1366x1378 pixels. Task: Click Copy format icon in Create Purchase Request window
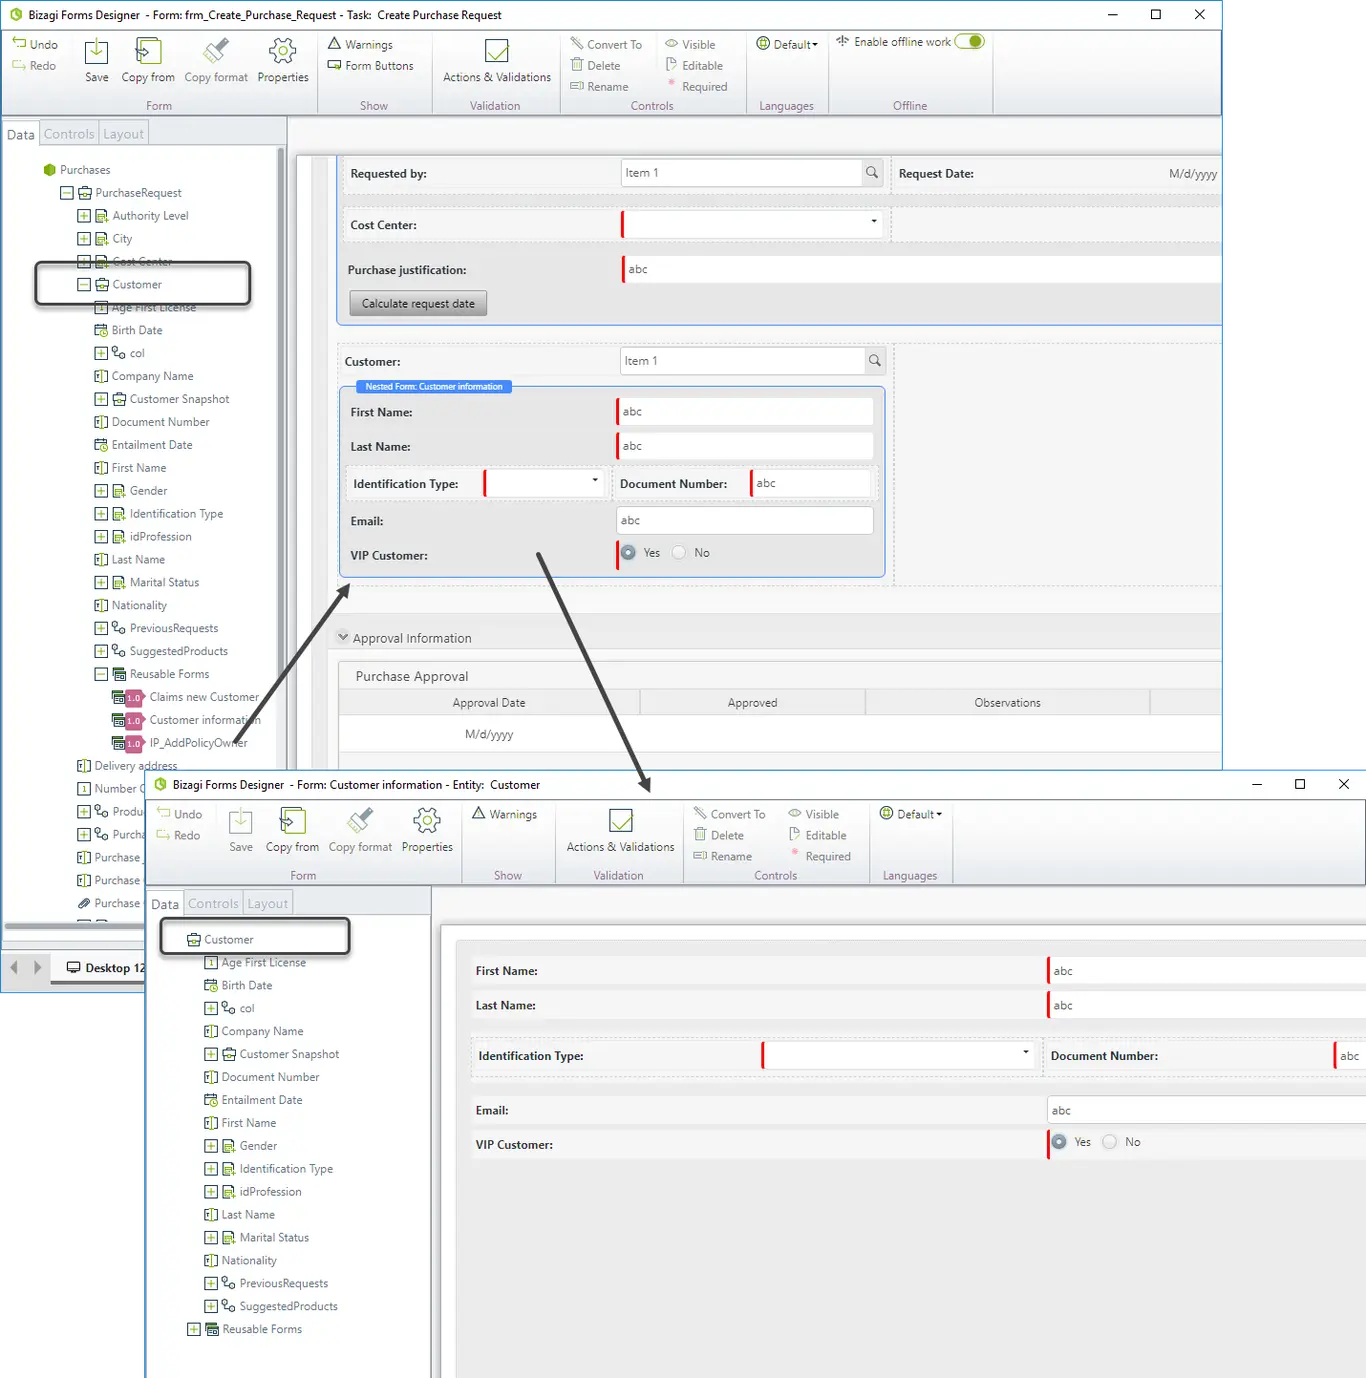216,52
